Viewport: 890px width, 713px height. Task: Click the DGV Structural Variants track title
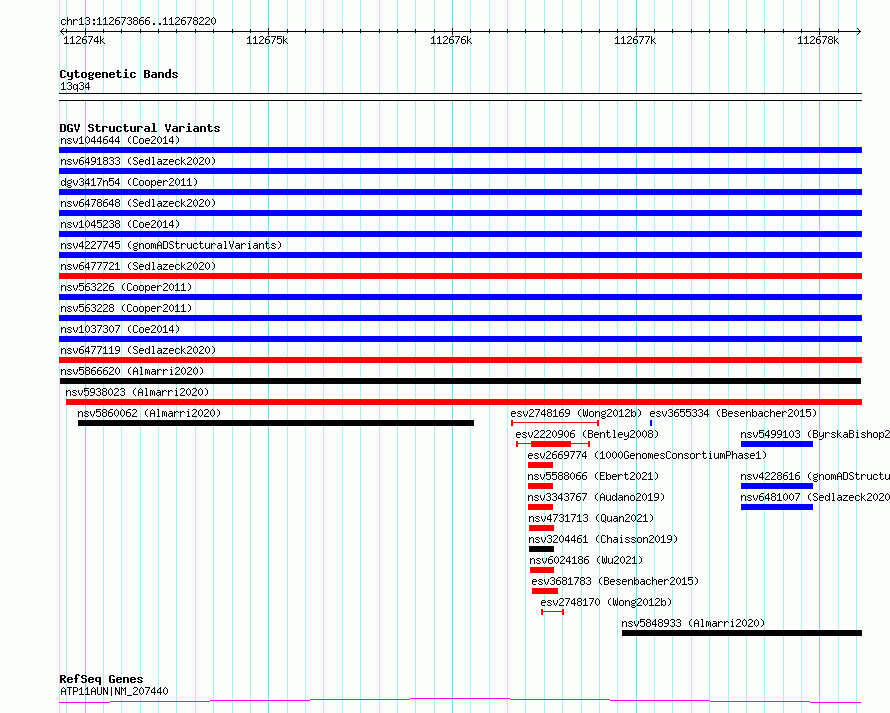(140, 128)
